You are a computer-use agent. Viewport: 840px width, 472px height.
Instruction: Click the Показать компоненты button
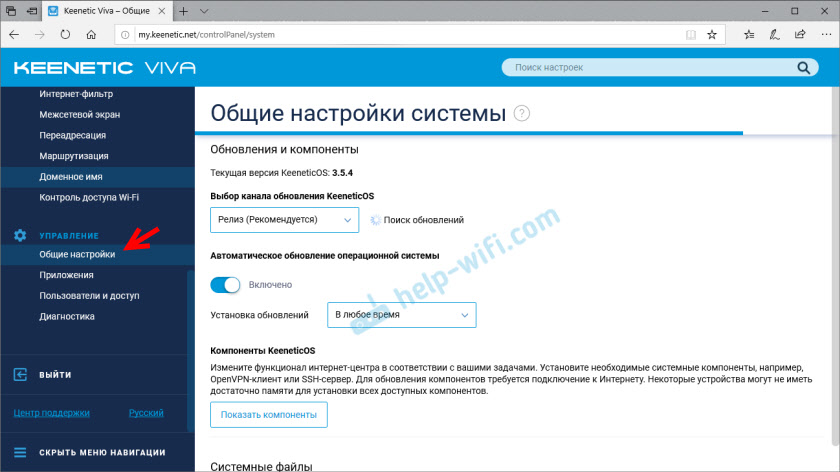click(268, 415)
